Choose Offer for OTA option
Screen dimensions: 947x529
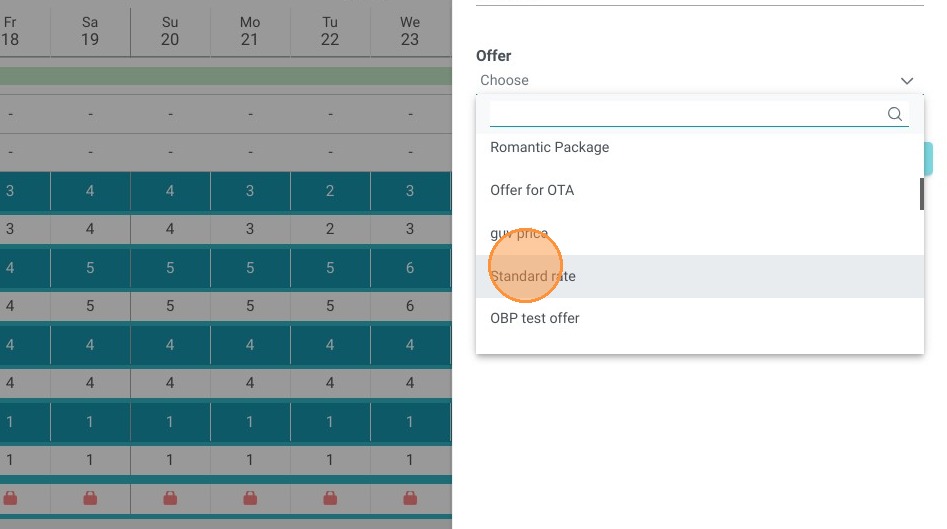coord(699,190)
